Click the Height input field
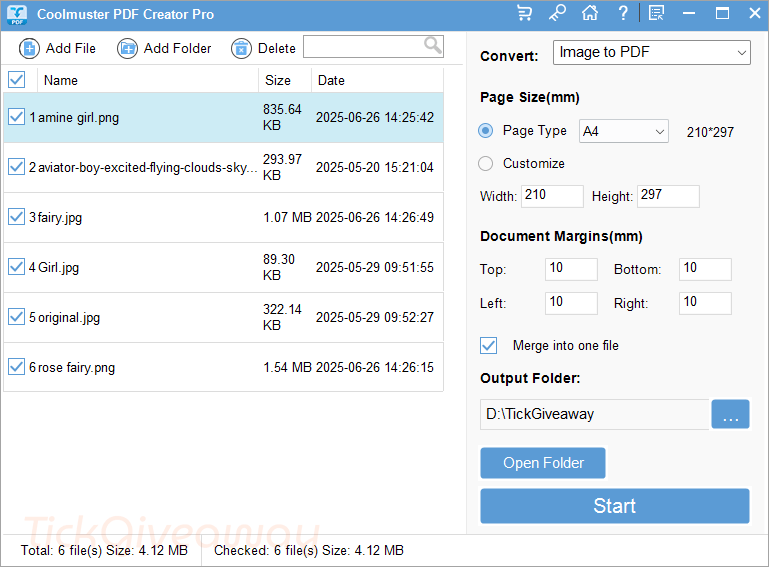769x567 pixels. point(668,196)
